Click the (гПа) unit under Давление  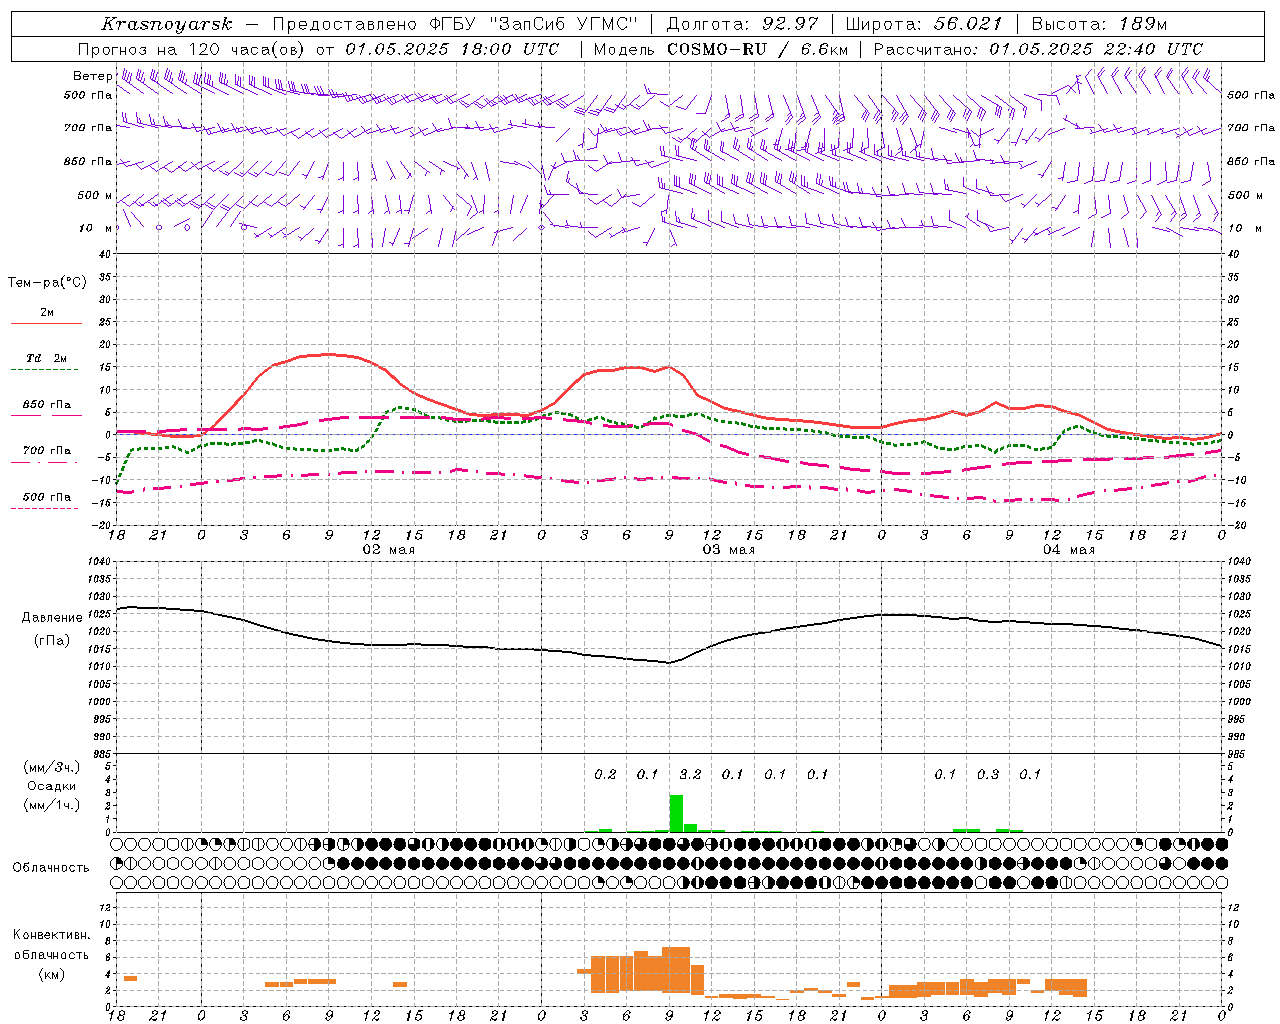point(52,640)
